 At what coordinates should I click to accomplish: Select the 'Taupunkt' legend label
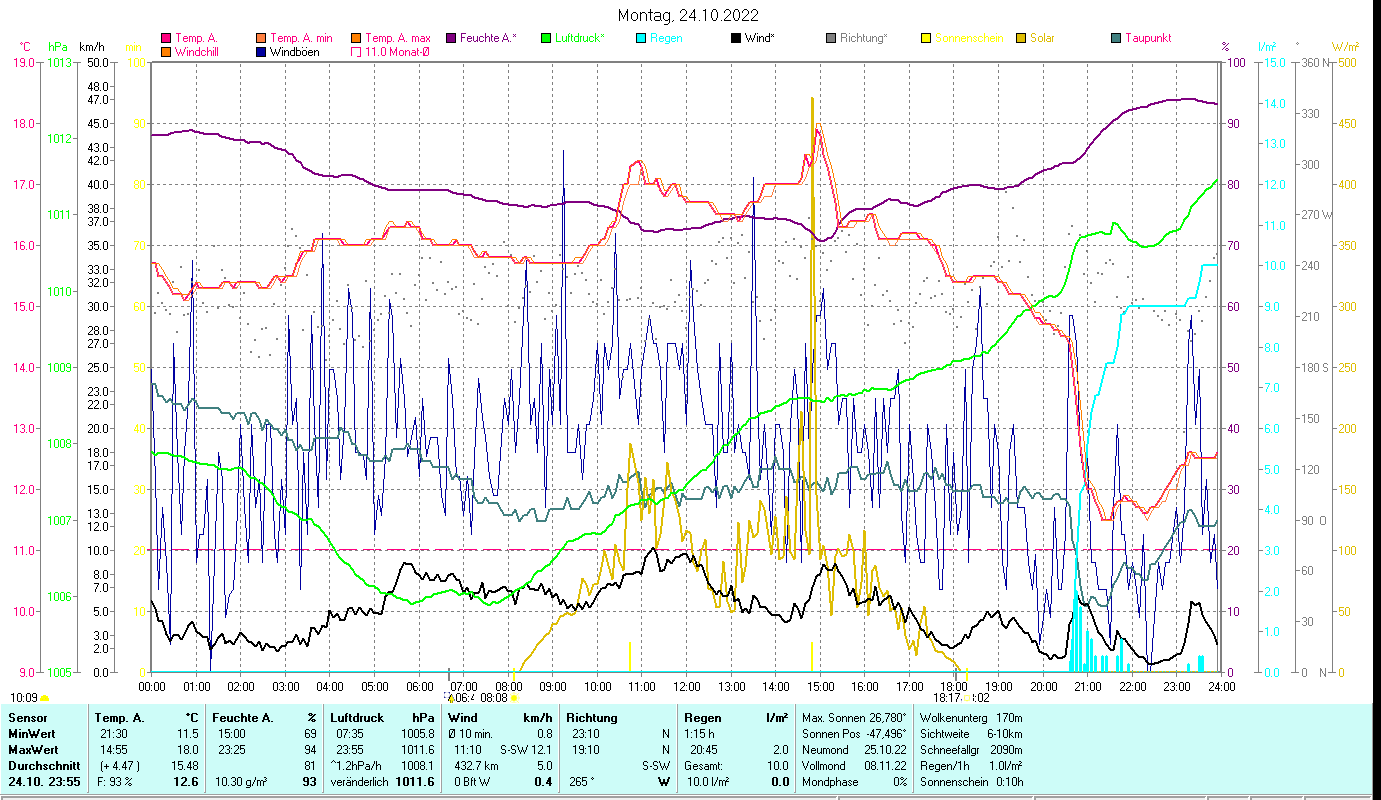click(x=1148, y=38)
